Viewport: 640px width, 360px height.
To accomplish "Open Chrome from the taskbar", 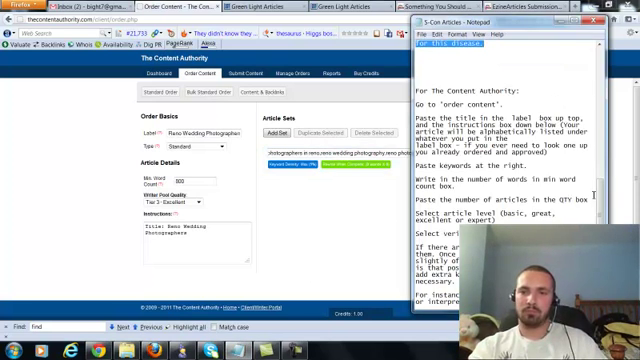I will point(98,351).
